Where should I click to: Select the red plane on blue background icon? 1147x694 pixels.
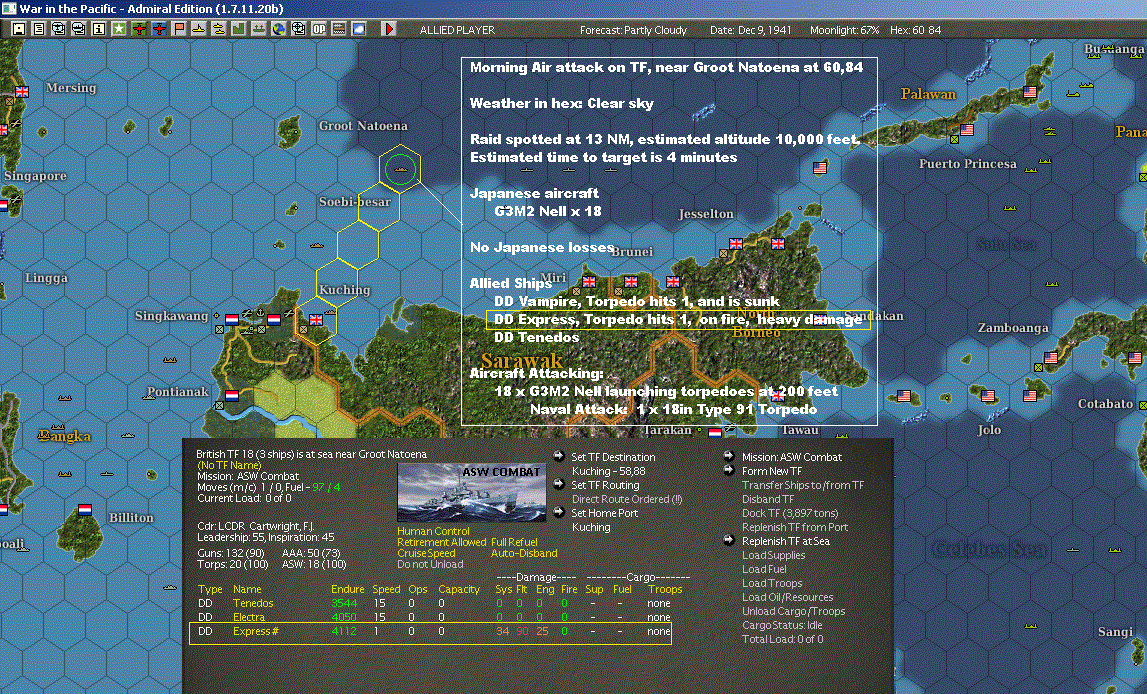pos(159,29)
